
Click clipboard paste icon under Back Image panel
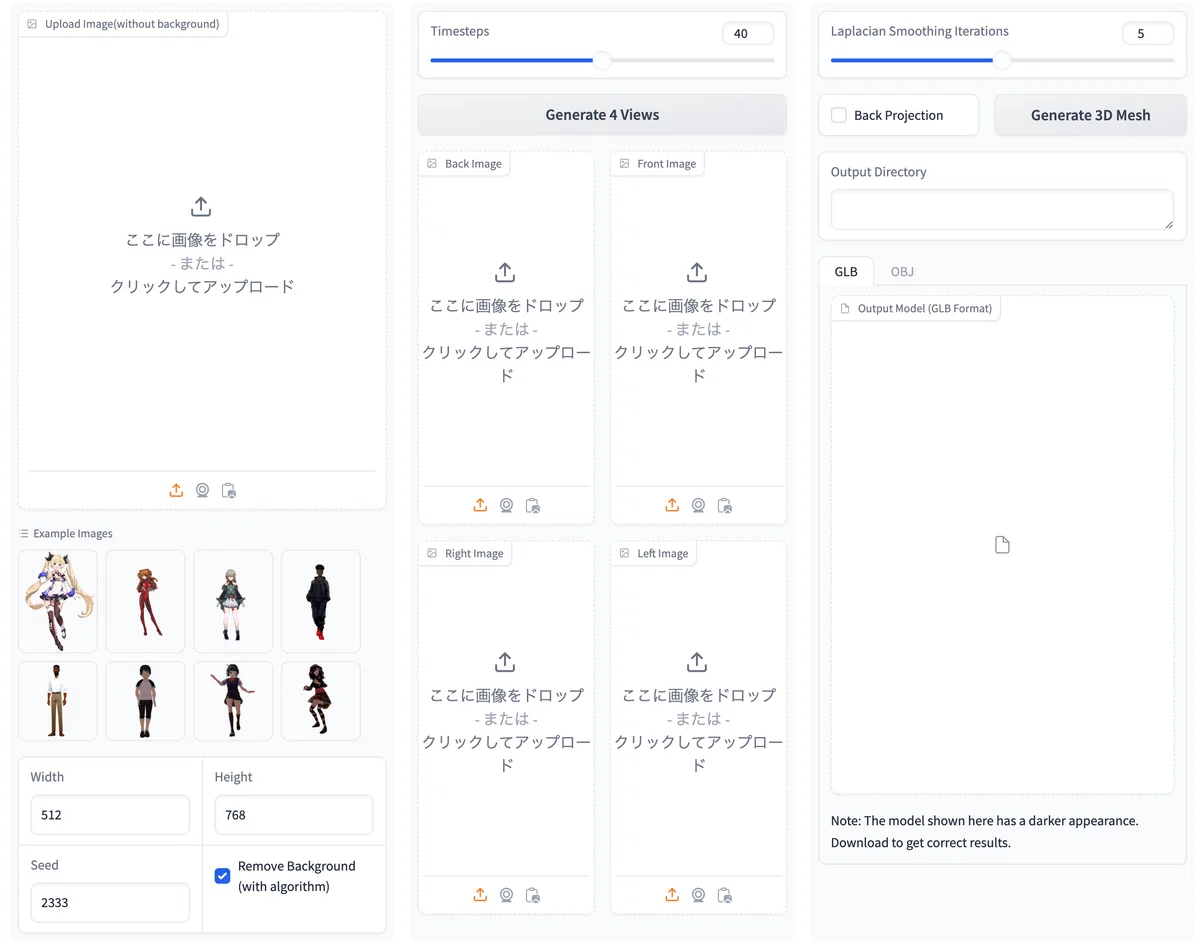(x=533, y=505)
